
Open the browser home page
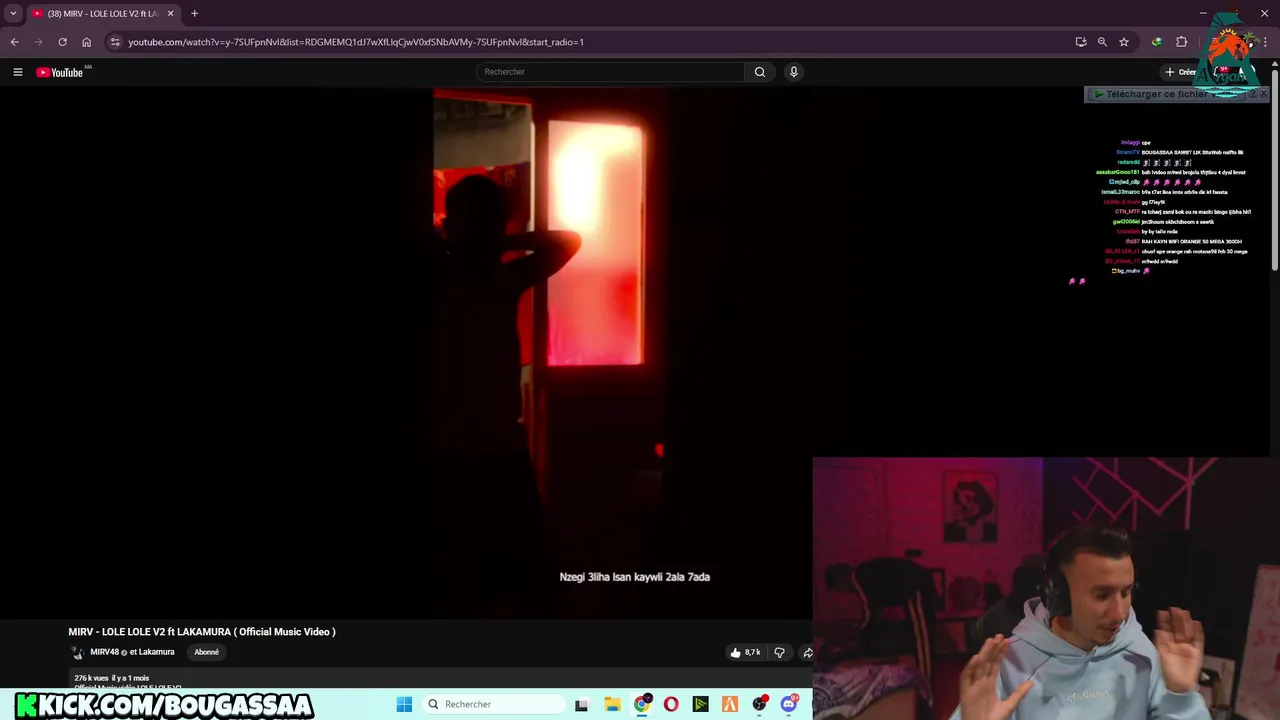pyautogui.click(x=86, y=42)
